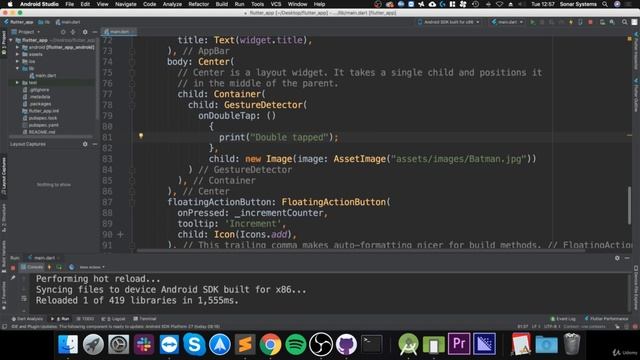This screenshot has width=640, height=360.
Task: Open Flutter Performance tool window
Action: [607, 319]
